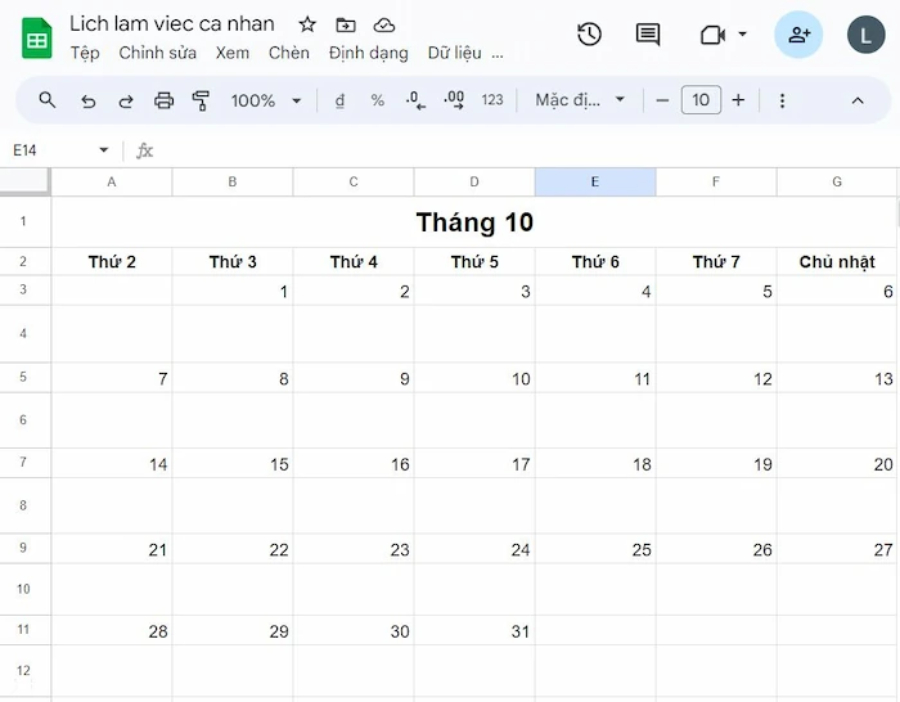Increase font size plus button

(738, 100)
